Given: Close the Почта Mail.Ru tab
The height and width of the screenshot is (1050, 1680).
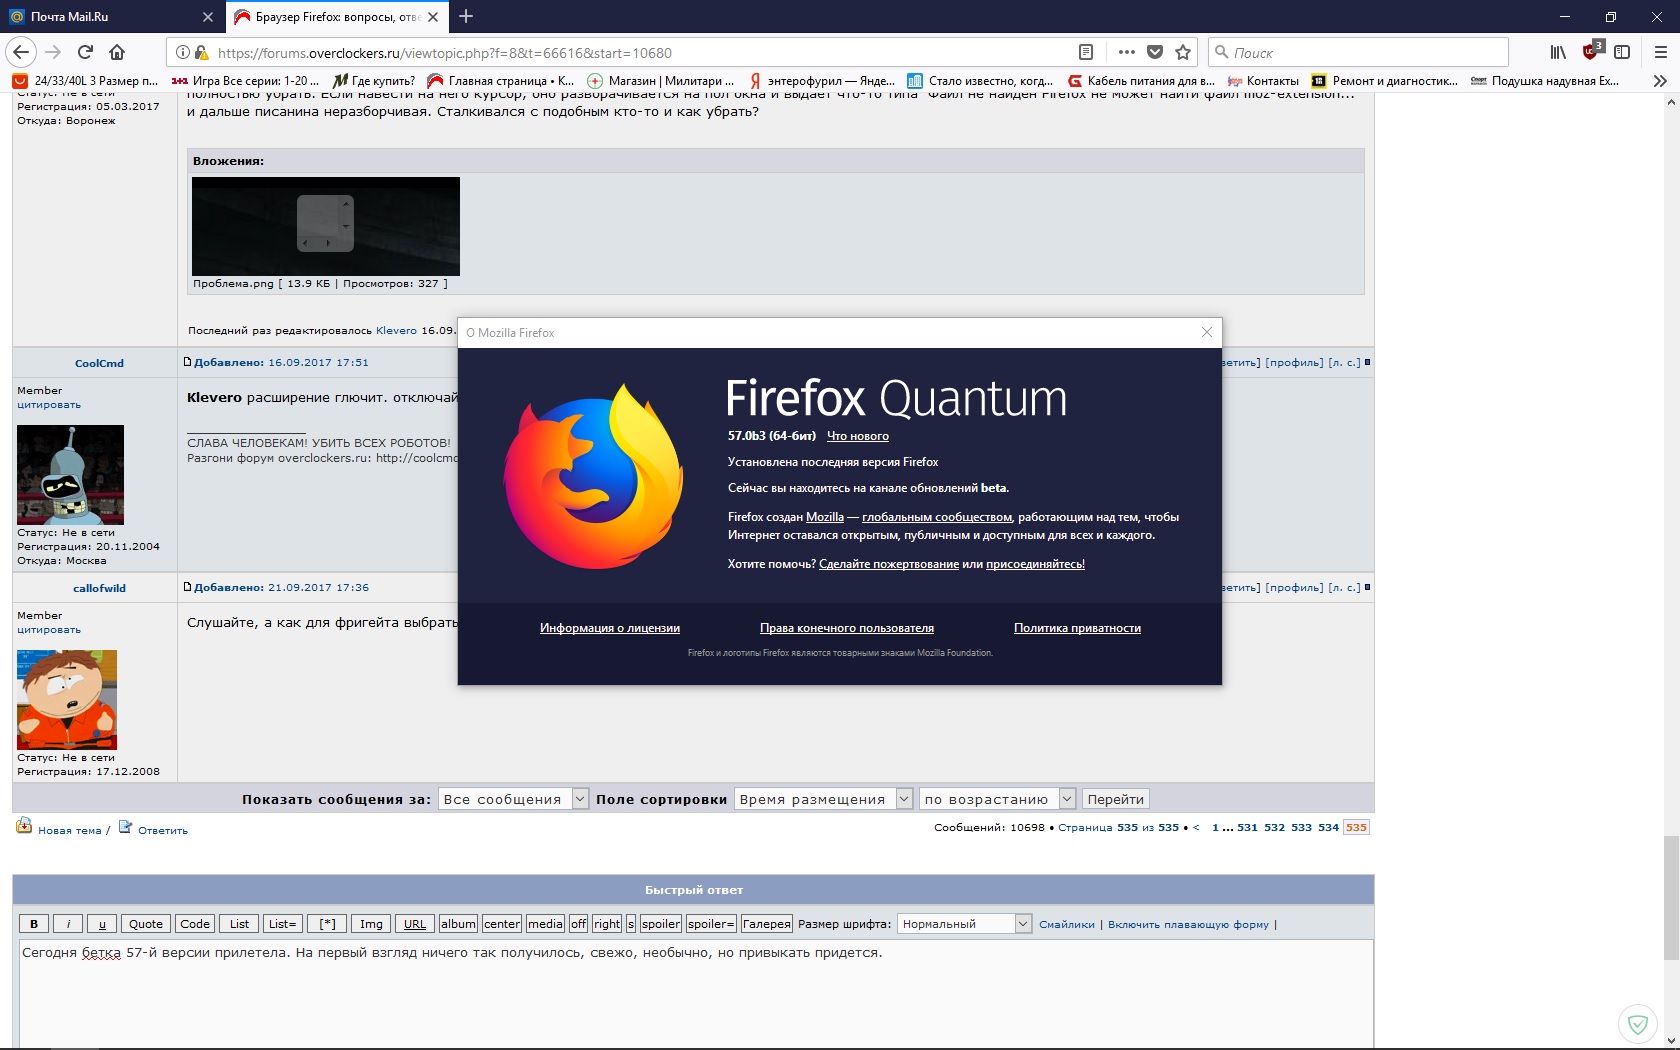Looking at the screenshot, I should click(x=207, y=17).
